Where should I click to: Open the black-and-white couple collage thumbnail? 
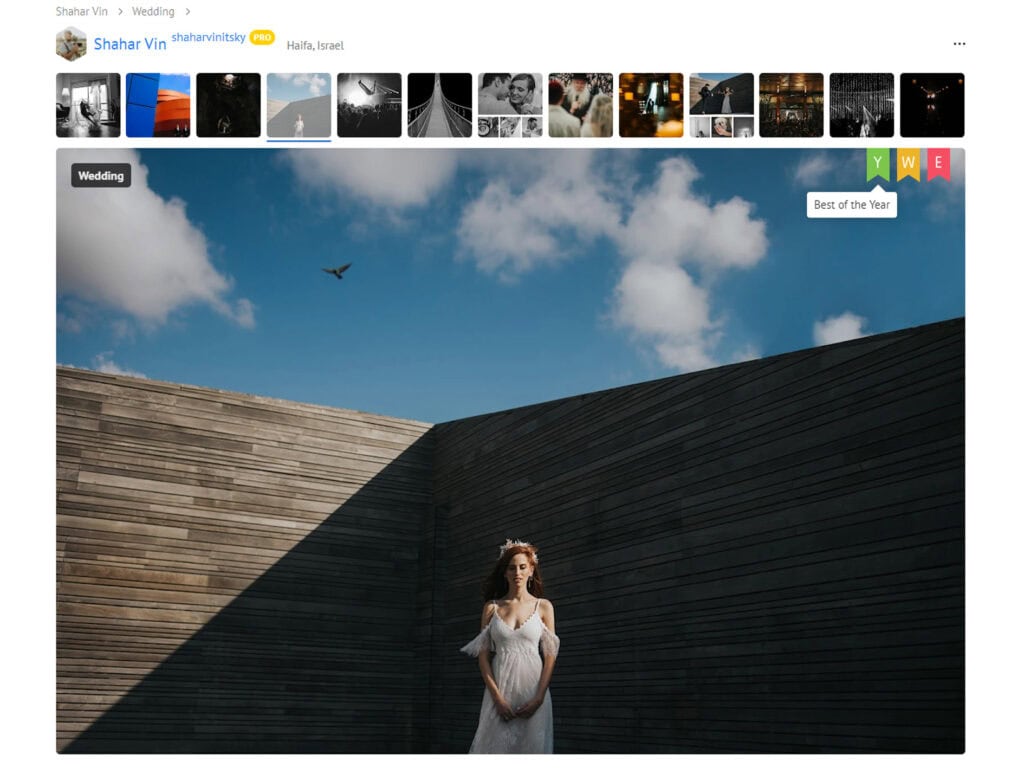point(510,105)
